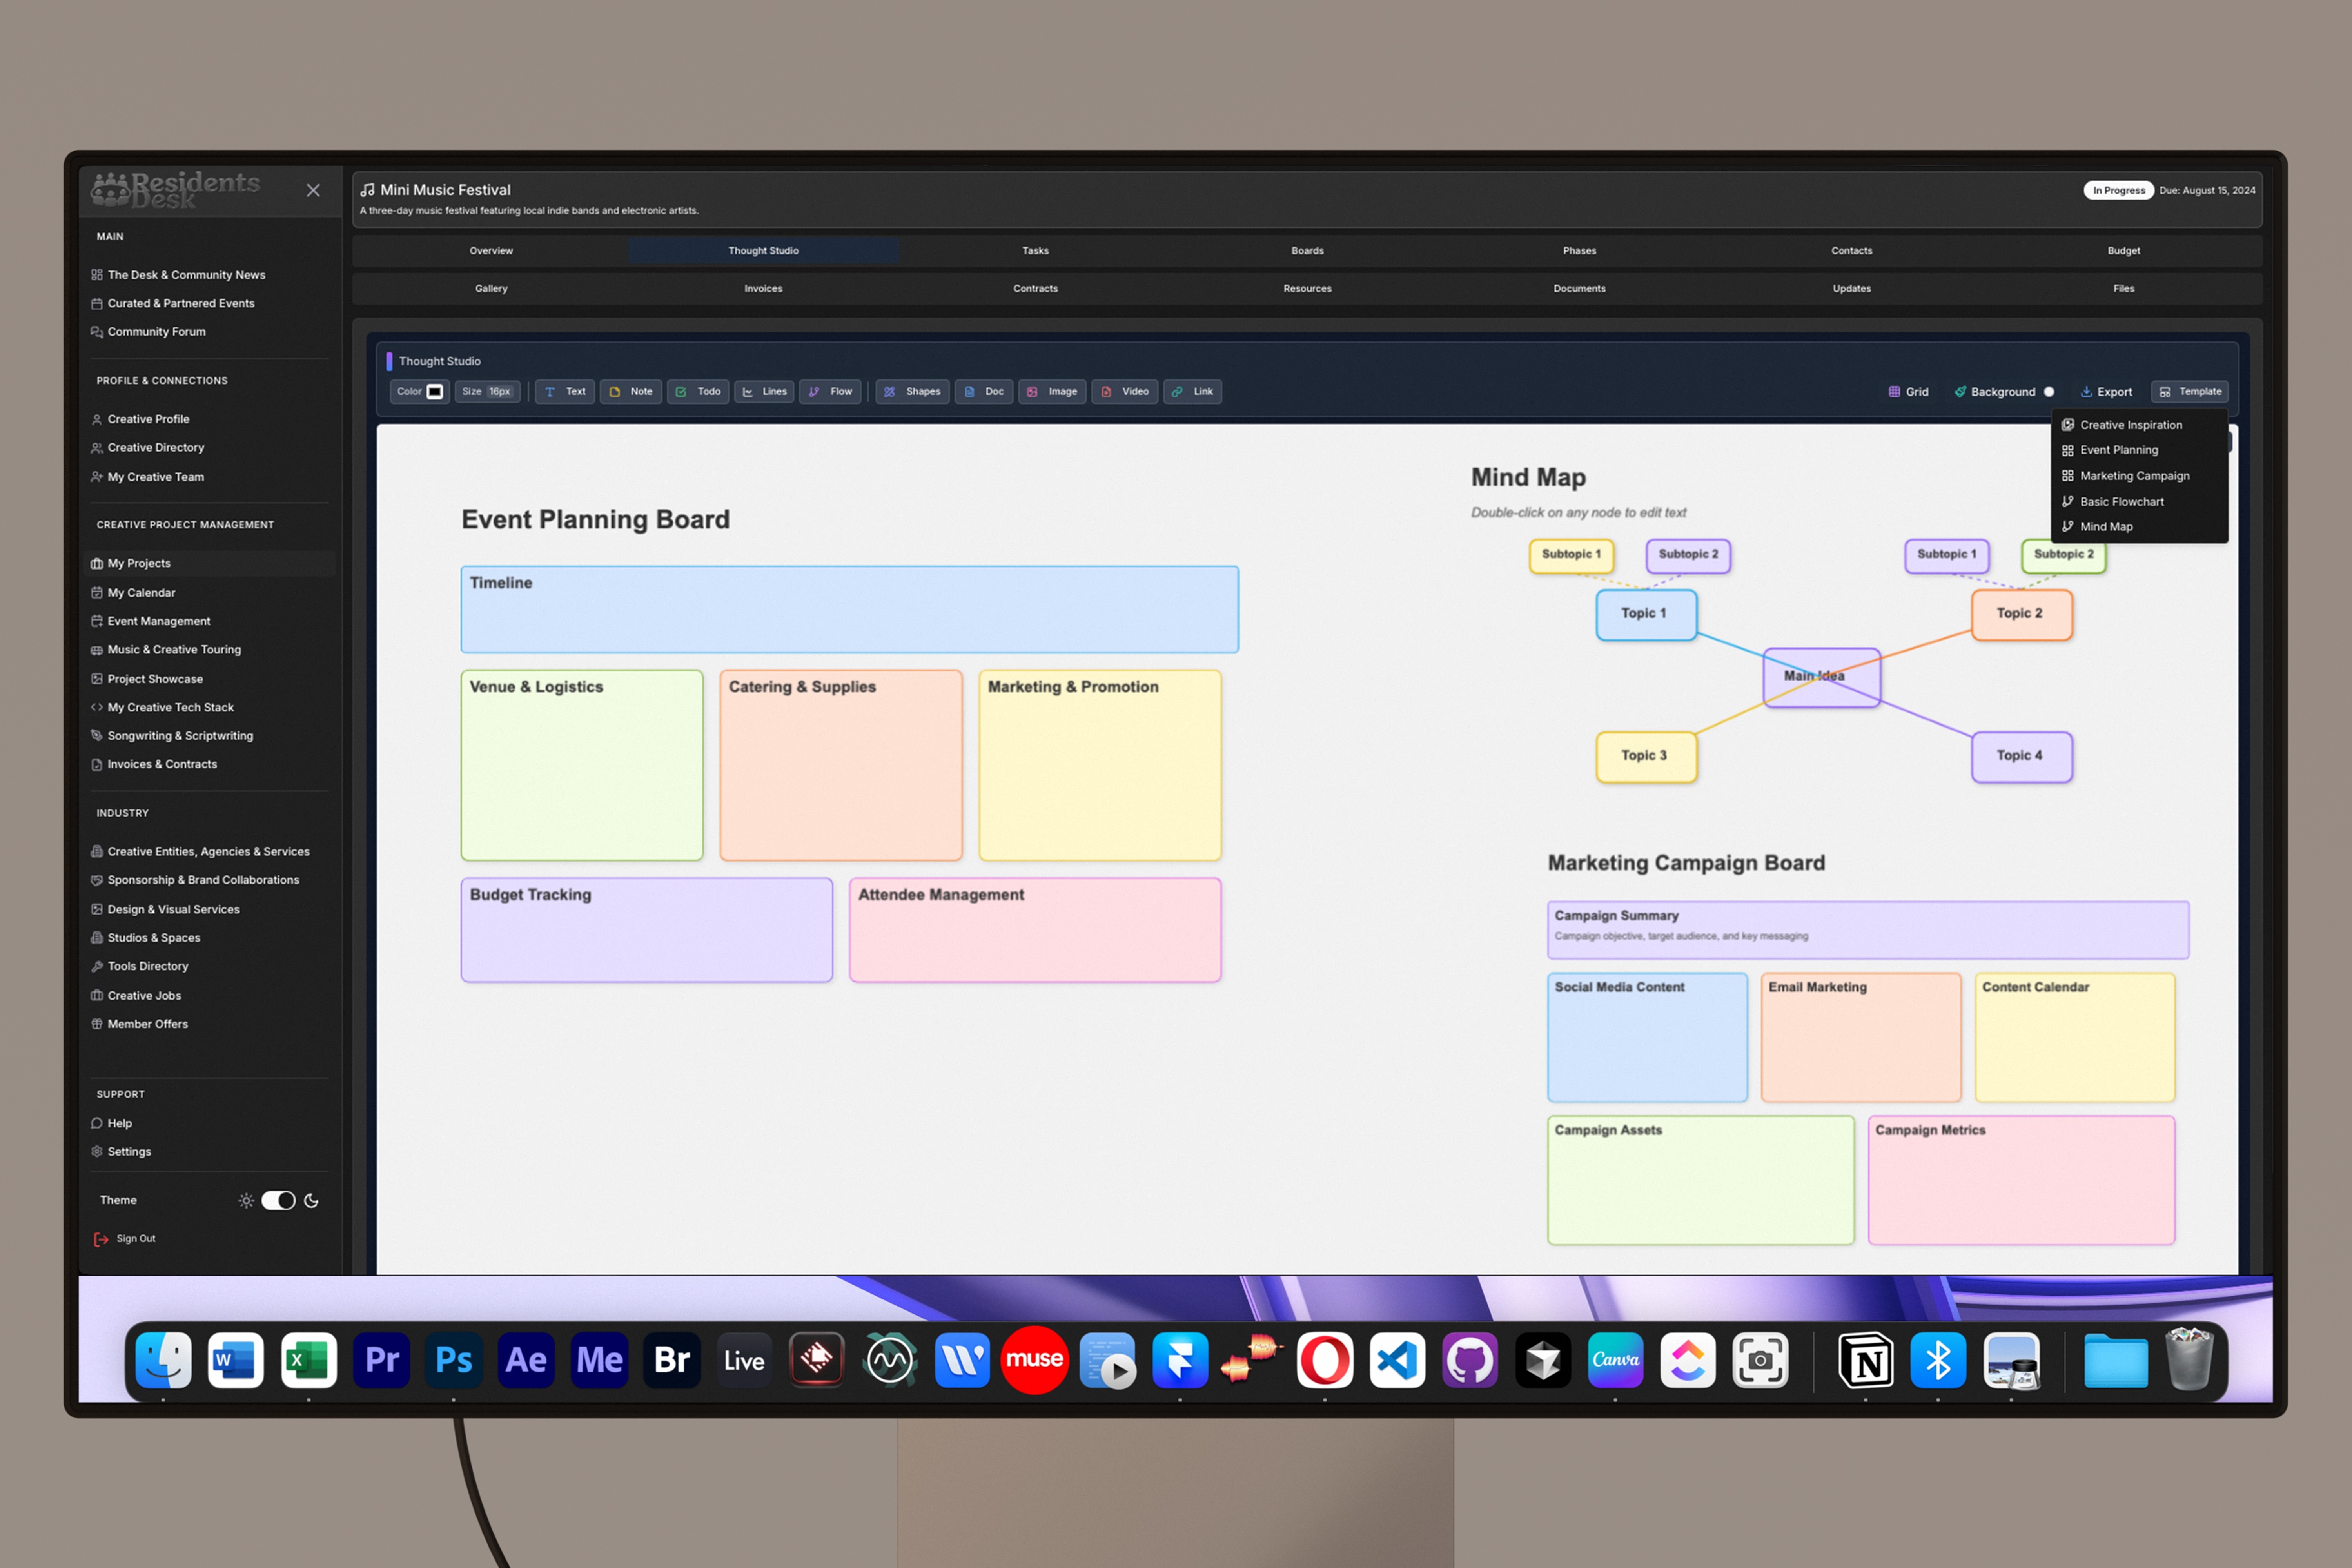Switch to the Tasks tab
Image resolution: width=2352 pixels, height=1568 pixels.
(1035, 251)
